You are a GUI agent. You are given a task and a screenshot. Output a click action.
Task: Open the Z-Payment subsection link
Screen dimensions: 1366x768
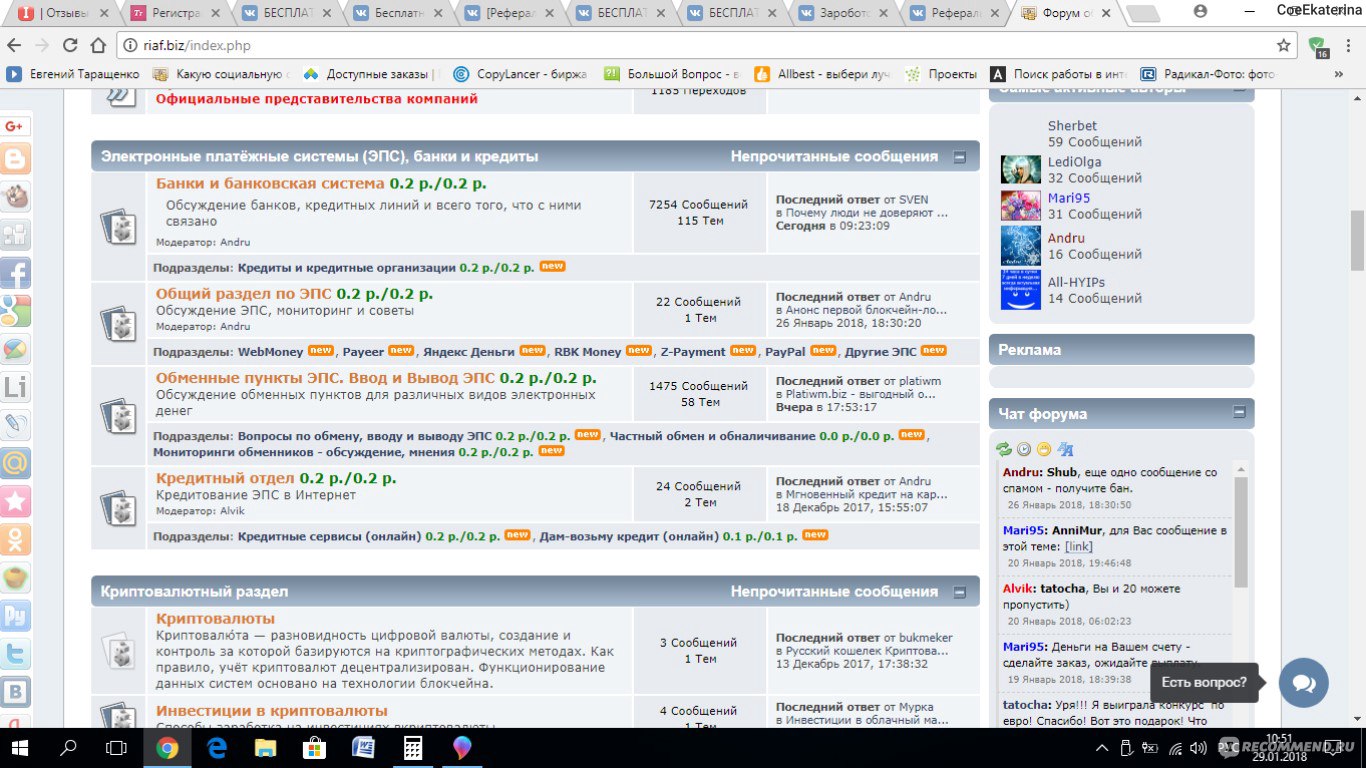692,352
